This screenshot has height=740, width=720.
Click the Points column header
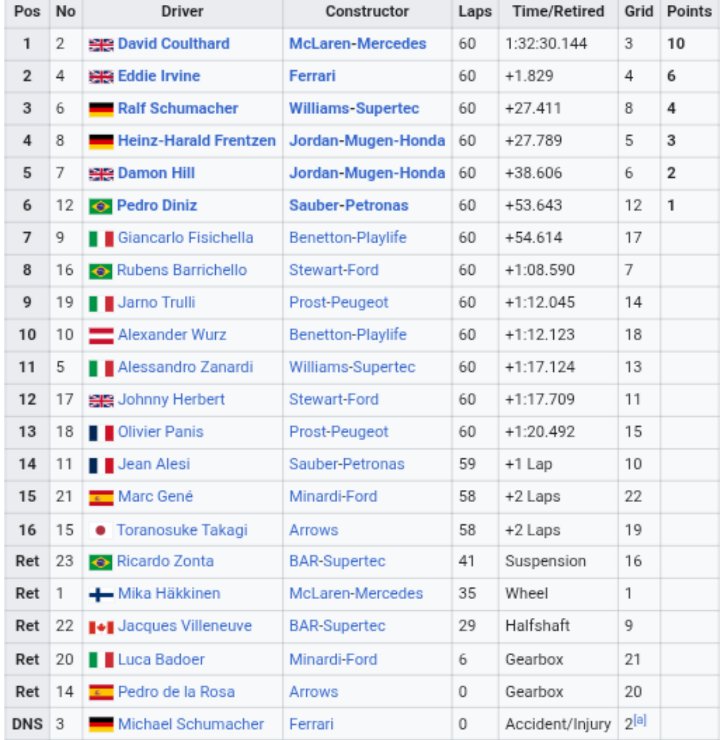[689, 12]
